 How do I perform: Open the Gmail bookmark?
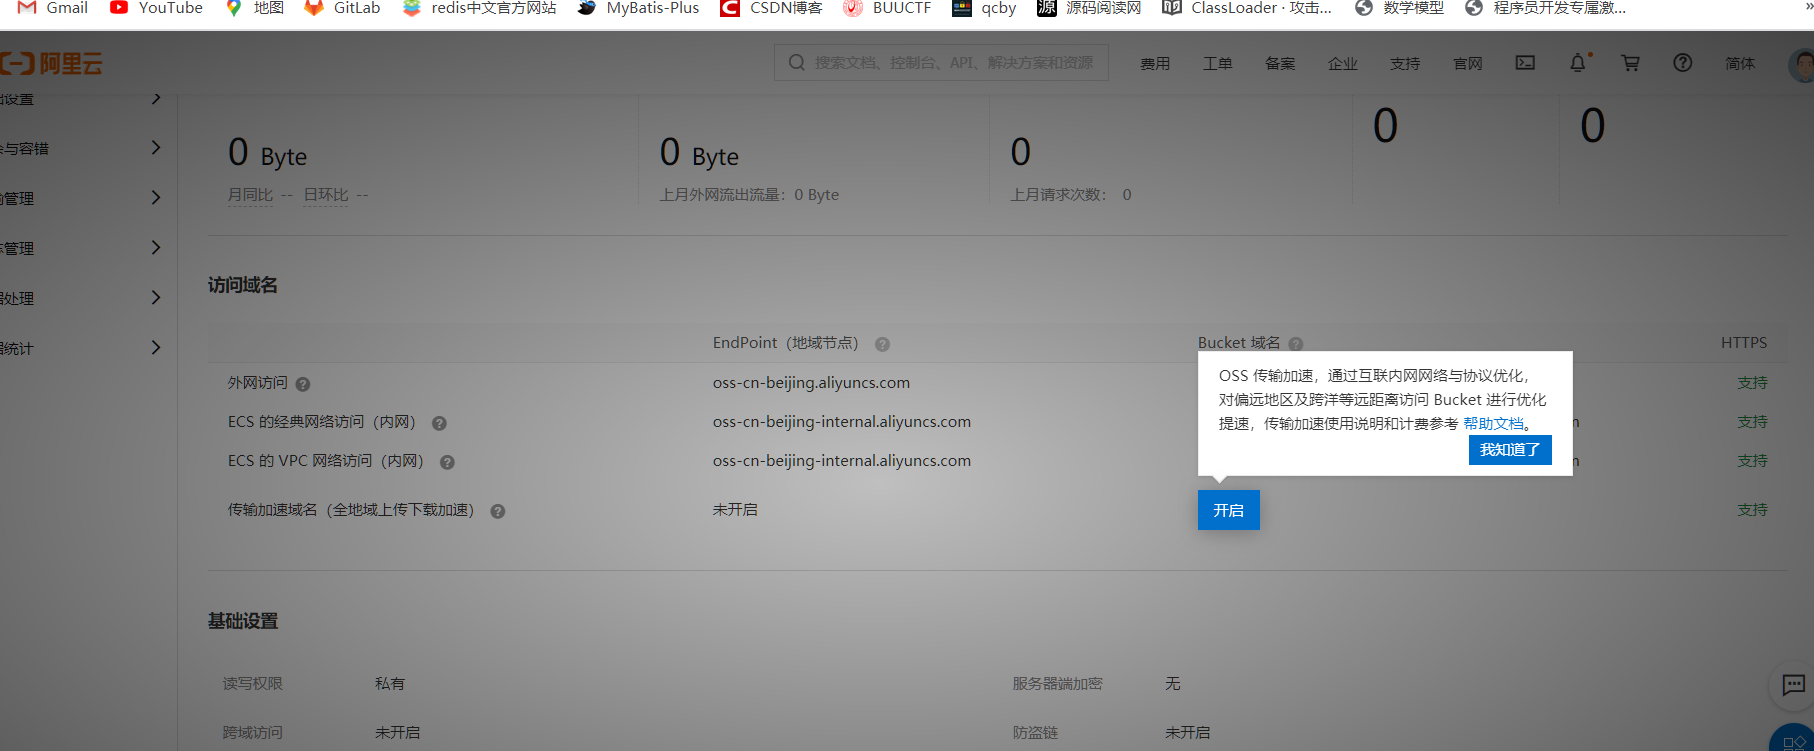pyautogui.click(x=54, y=8)
